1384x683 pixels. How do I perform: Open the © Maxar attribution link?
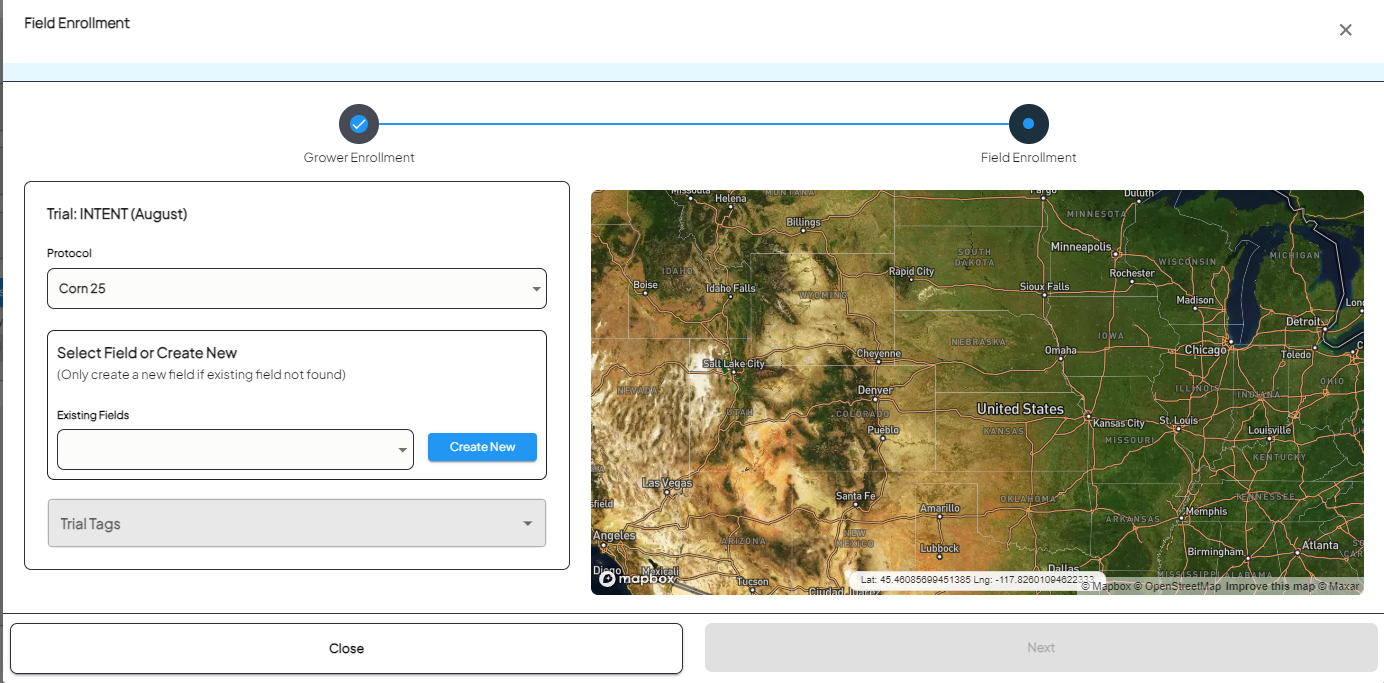point(1337,587)
